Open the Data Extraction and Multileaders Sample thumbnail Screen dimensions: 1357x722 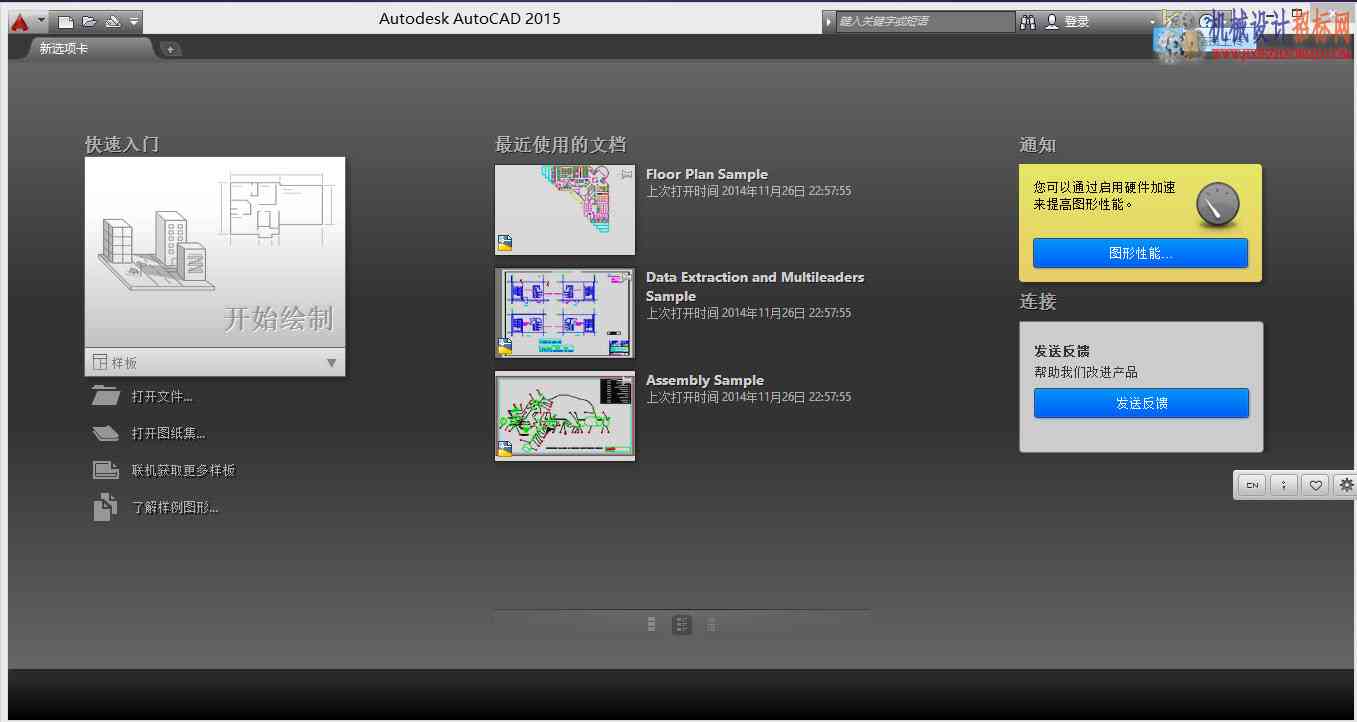[x=565, y=313]
